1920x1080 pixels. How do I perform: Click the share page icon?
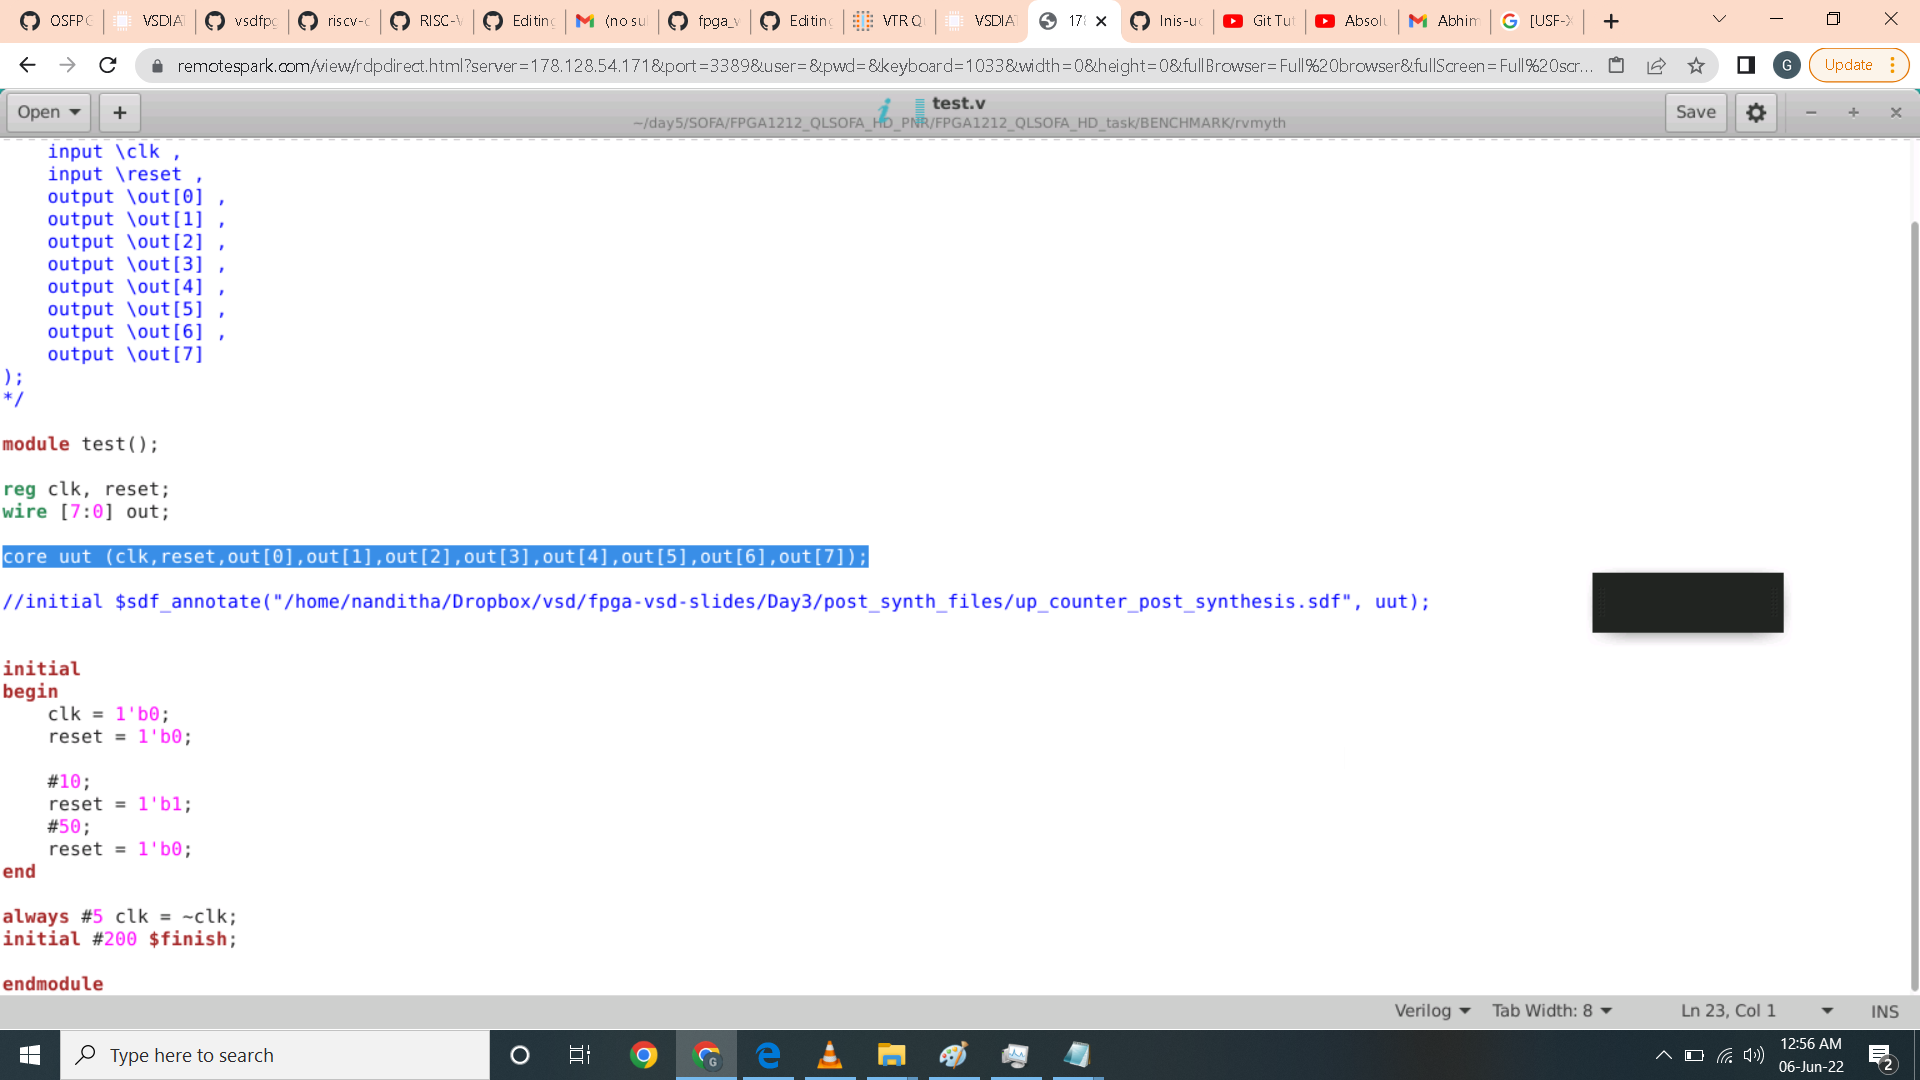(1656, 65)
